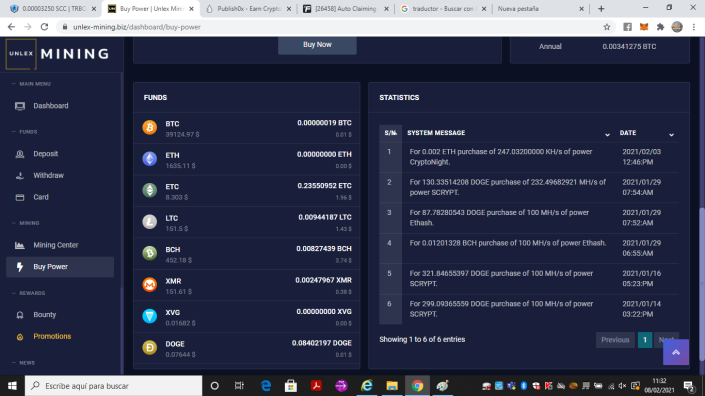Image resolution: width=705 pixels, height=396 pixels.
Task: Click the Bitcoin BTC coin icon
Action: [x=150, y=127]
